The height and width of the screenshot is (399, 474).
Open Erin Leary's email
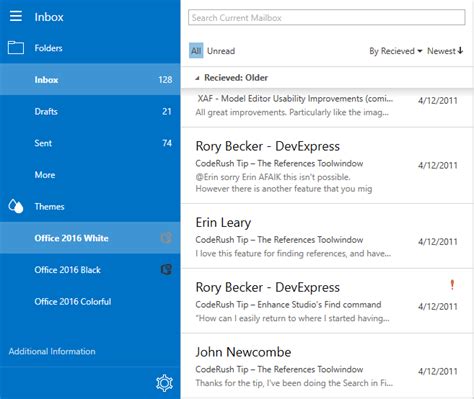point(327,236)
